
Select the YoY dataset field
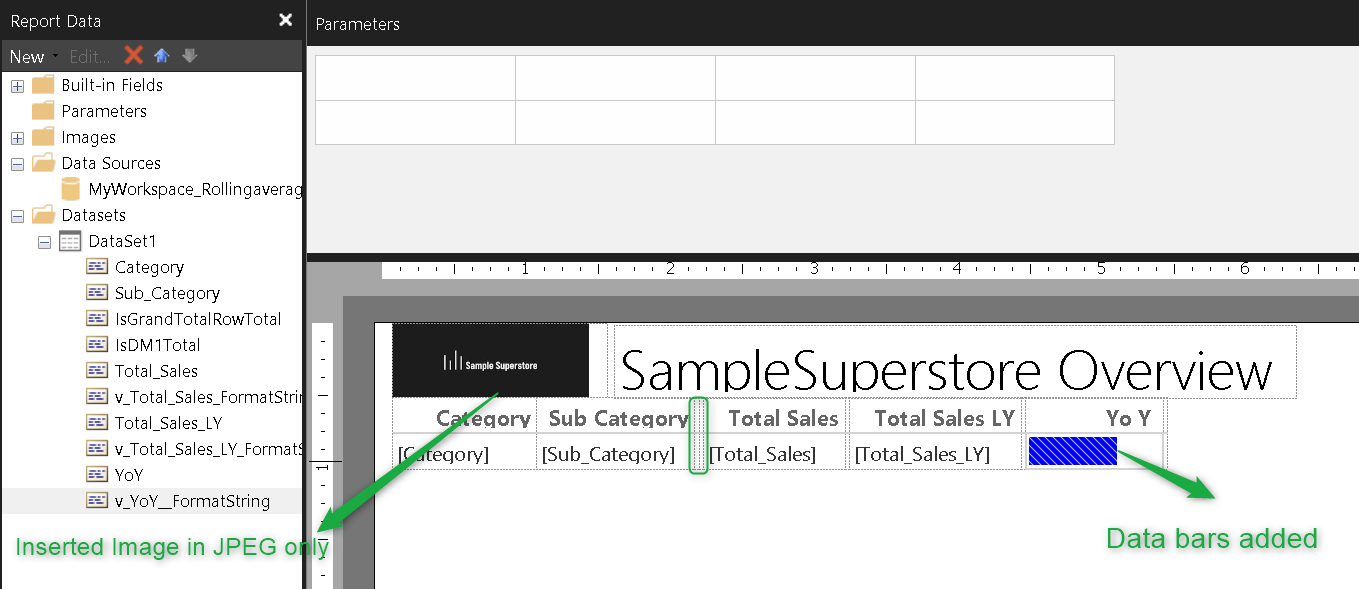(129, 475)
